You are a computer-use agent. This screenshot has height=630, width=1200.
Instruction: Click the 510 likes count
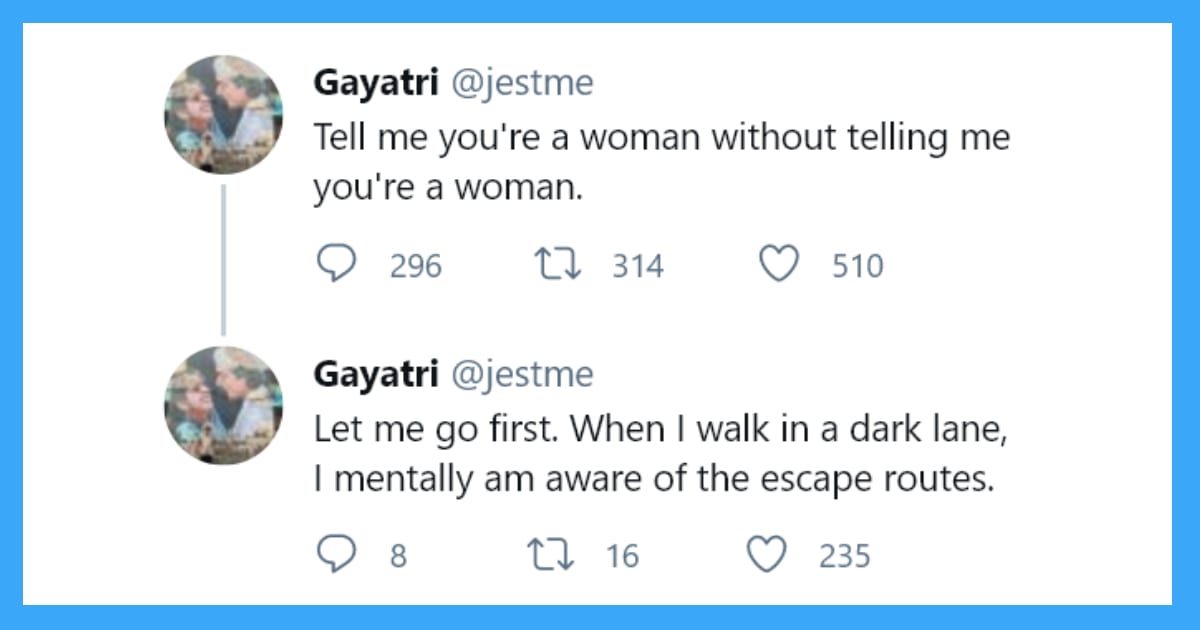pyautogui.click(x=857, y=264)
